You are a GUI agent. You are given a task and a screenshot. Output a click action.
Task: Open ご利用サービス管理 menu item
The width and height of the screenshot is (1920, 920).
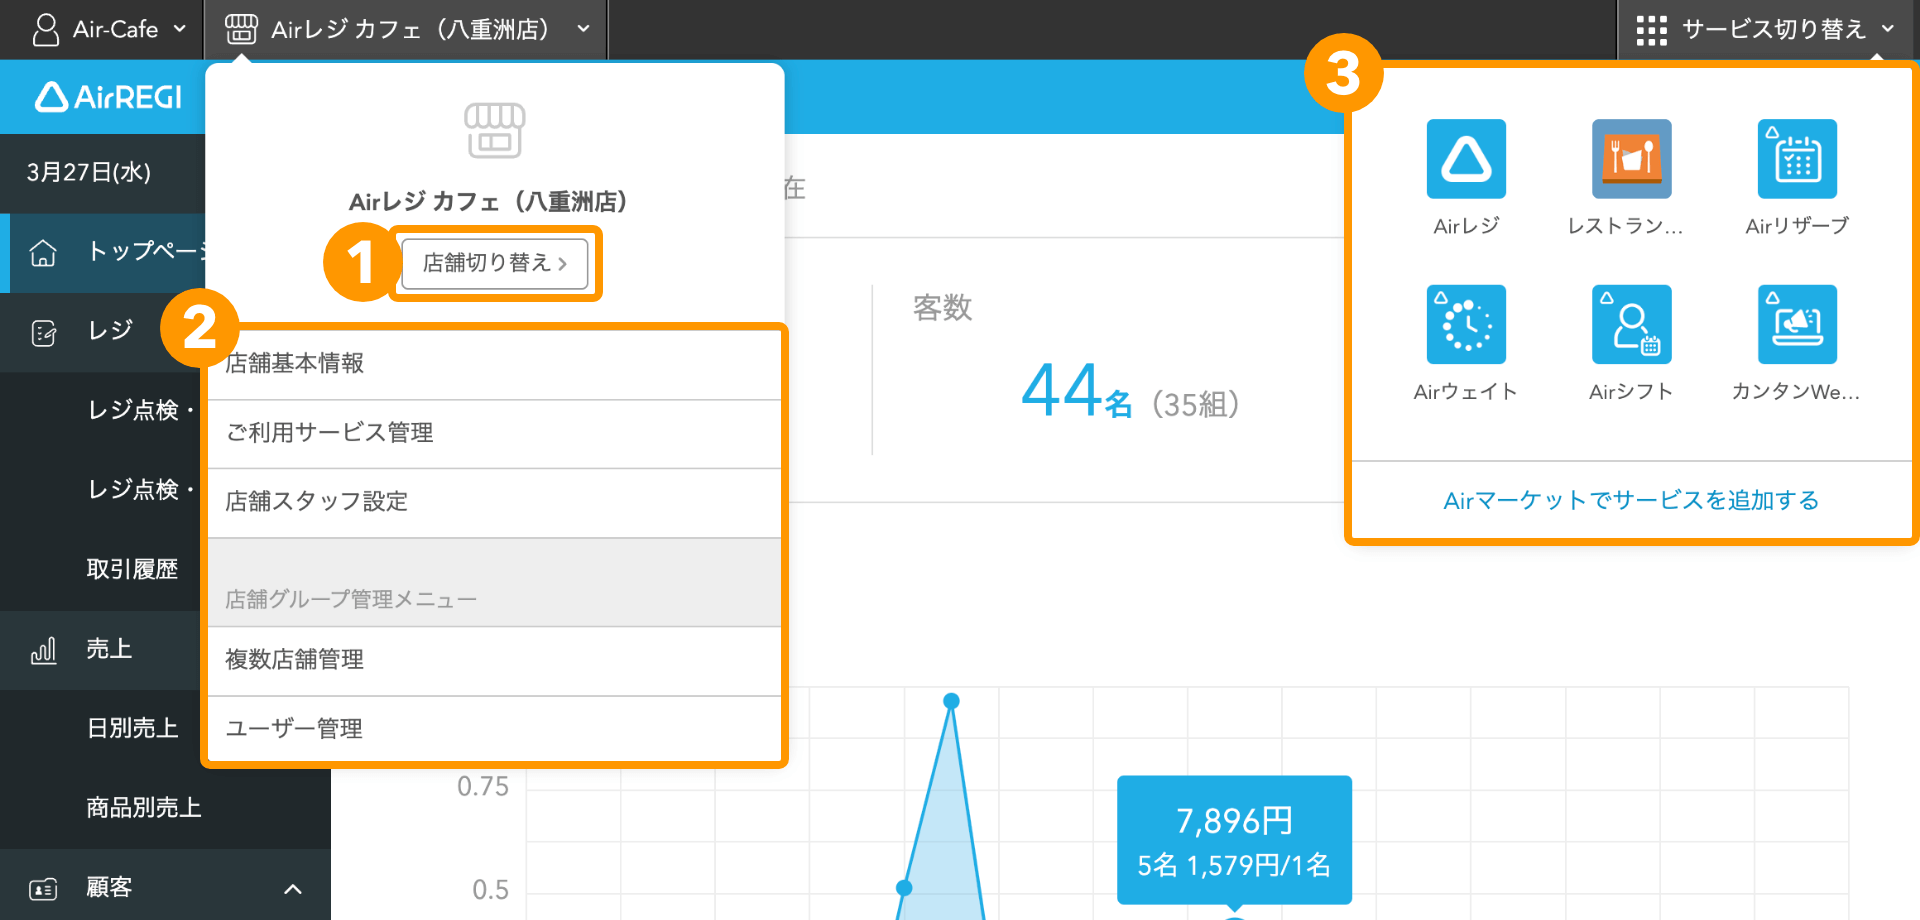coord(494,433)
